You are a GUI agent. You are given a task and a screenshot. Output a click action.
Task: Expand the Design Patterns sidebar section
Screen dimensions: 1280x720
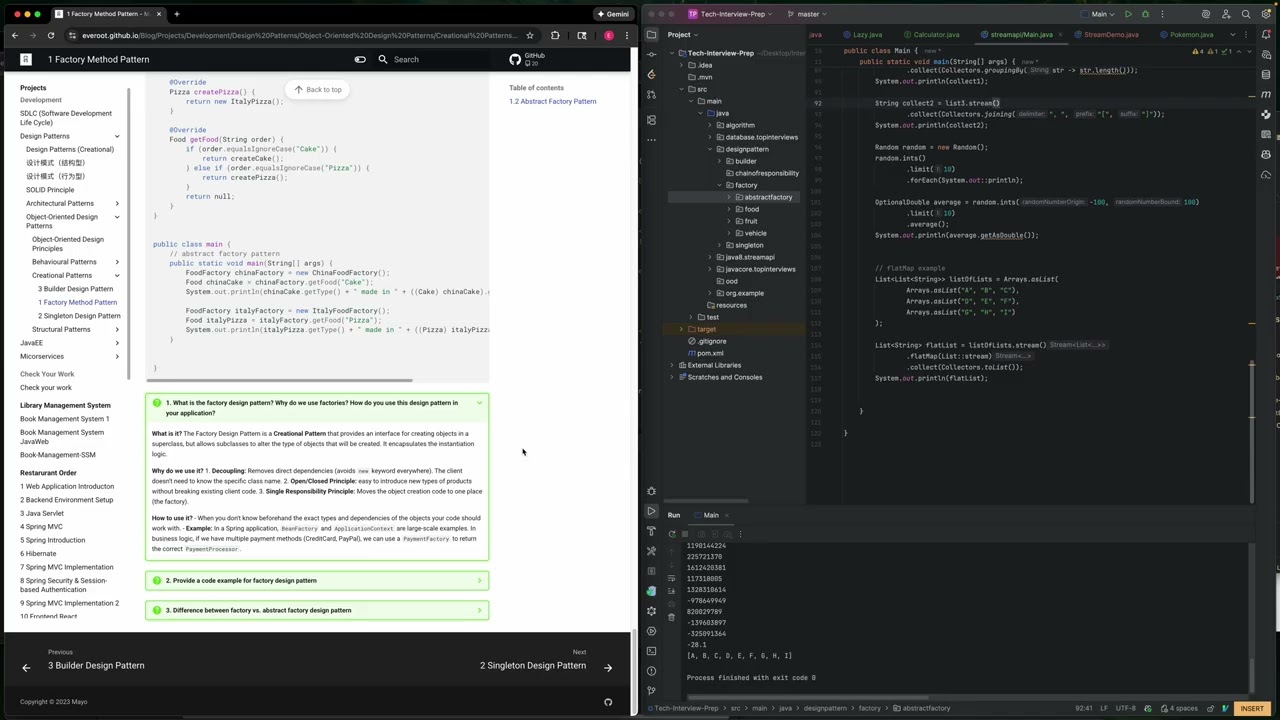117,136
